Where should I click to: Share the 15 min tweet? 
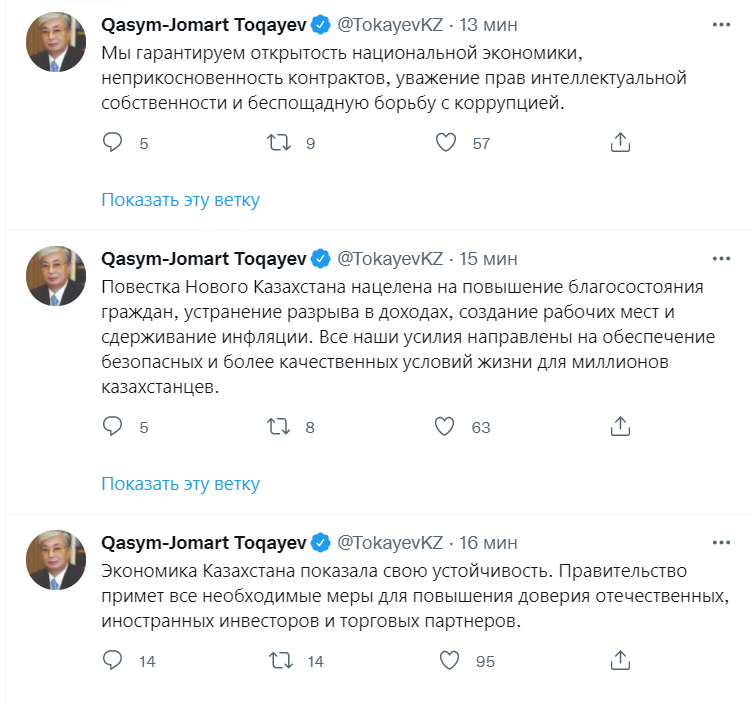[620, 427]
